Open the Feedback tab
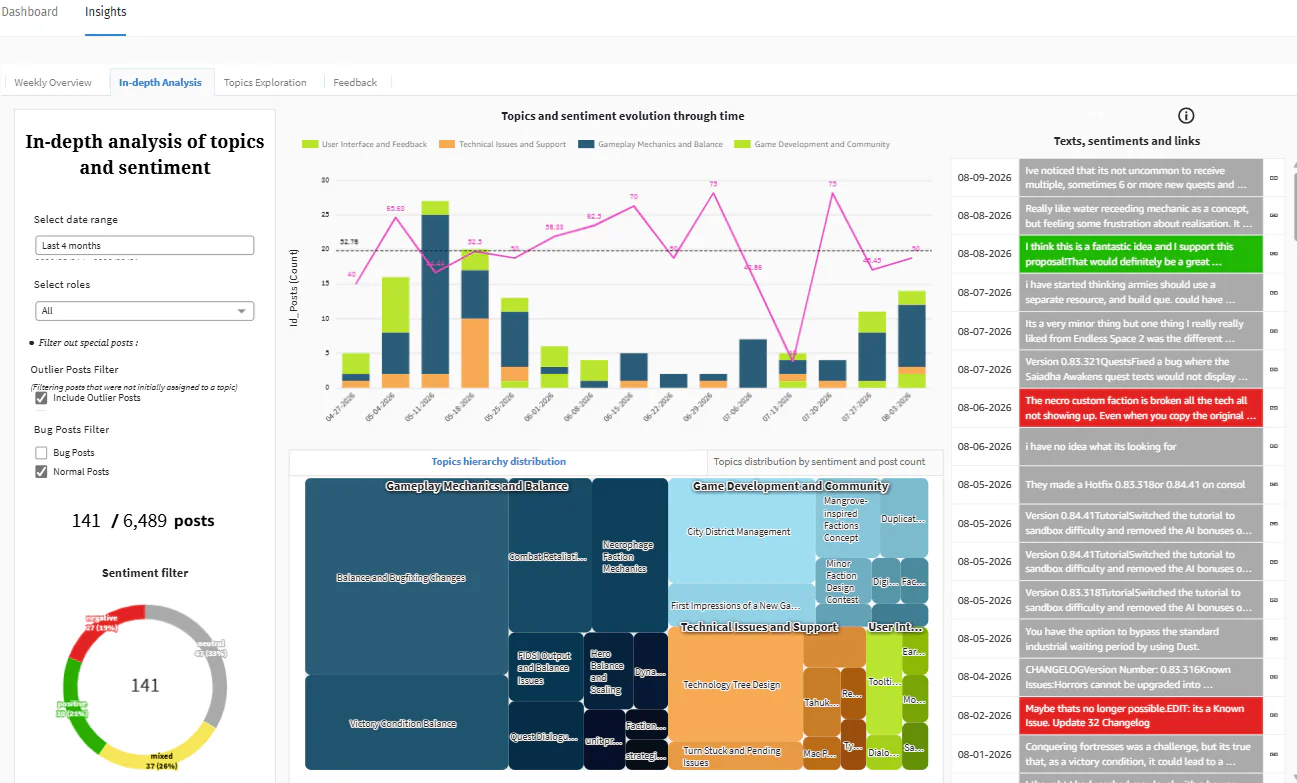1297x783 pixels. (x=355, y=82)
